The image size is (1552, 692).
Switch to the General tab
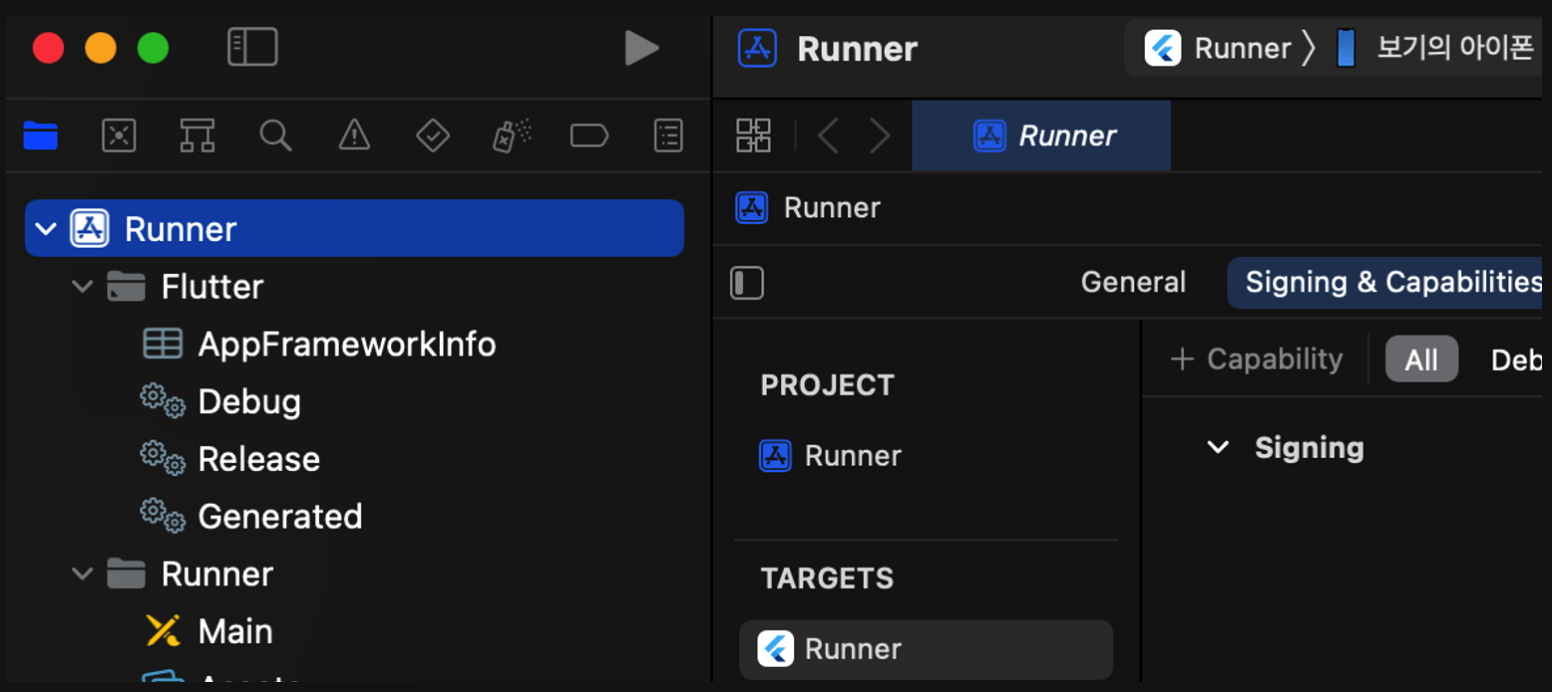pos(1133,283)
